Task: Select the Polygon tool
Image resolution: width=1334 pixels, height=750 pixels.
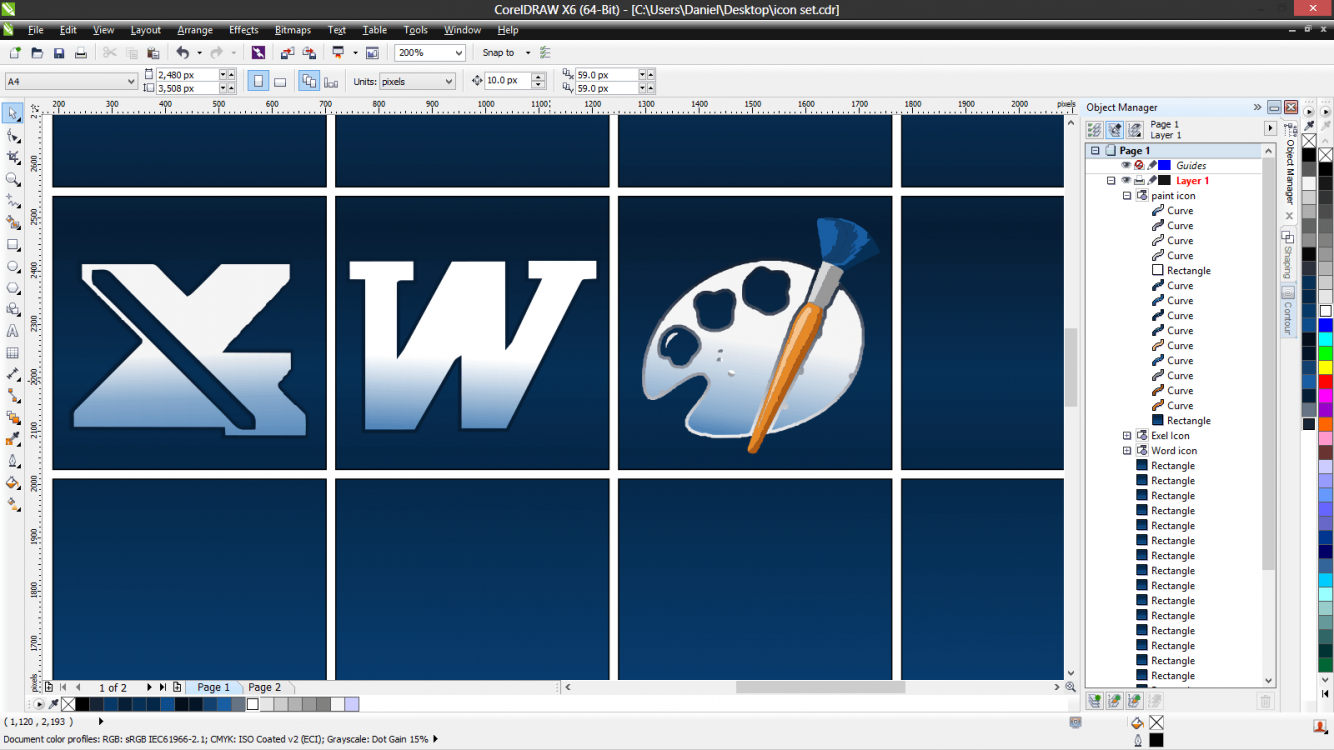Action: tap(13, 288)
